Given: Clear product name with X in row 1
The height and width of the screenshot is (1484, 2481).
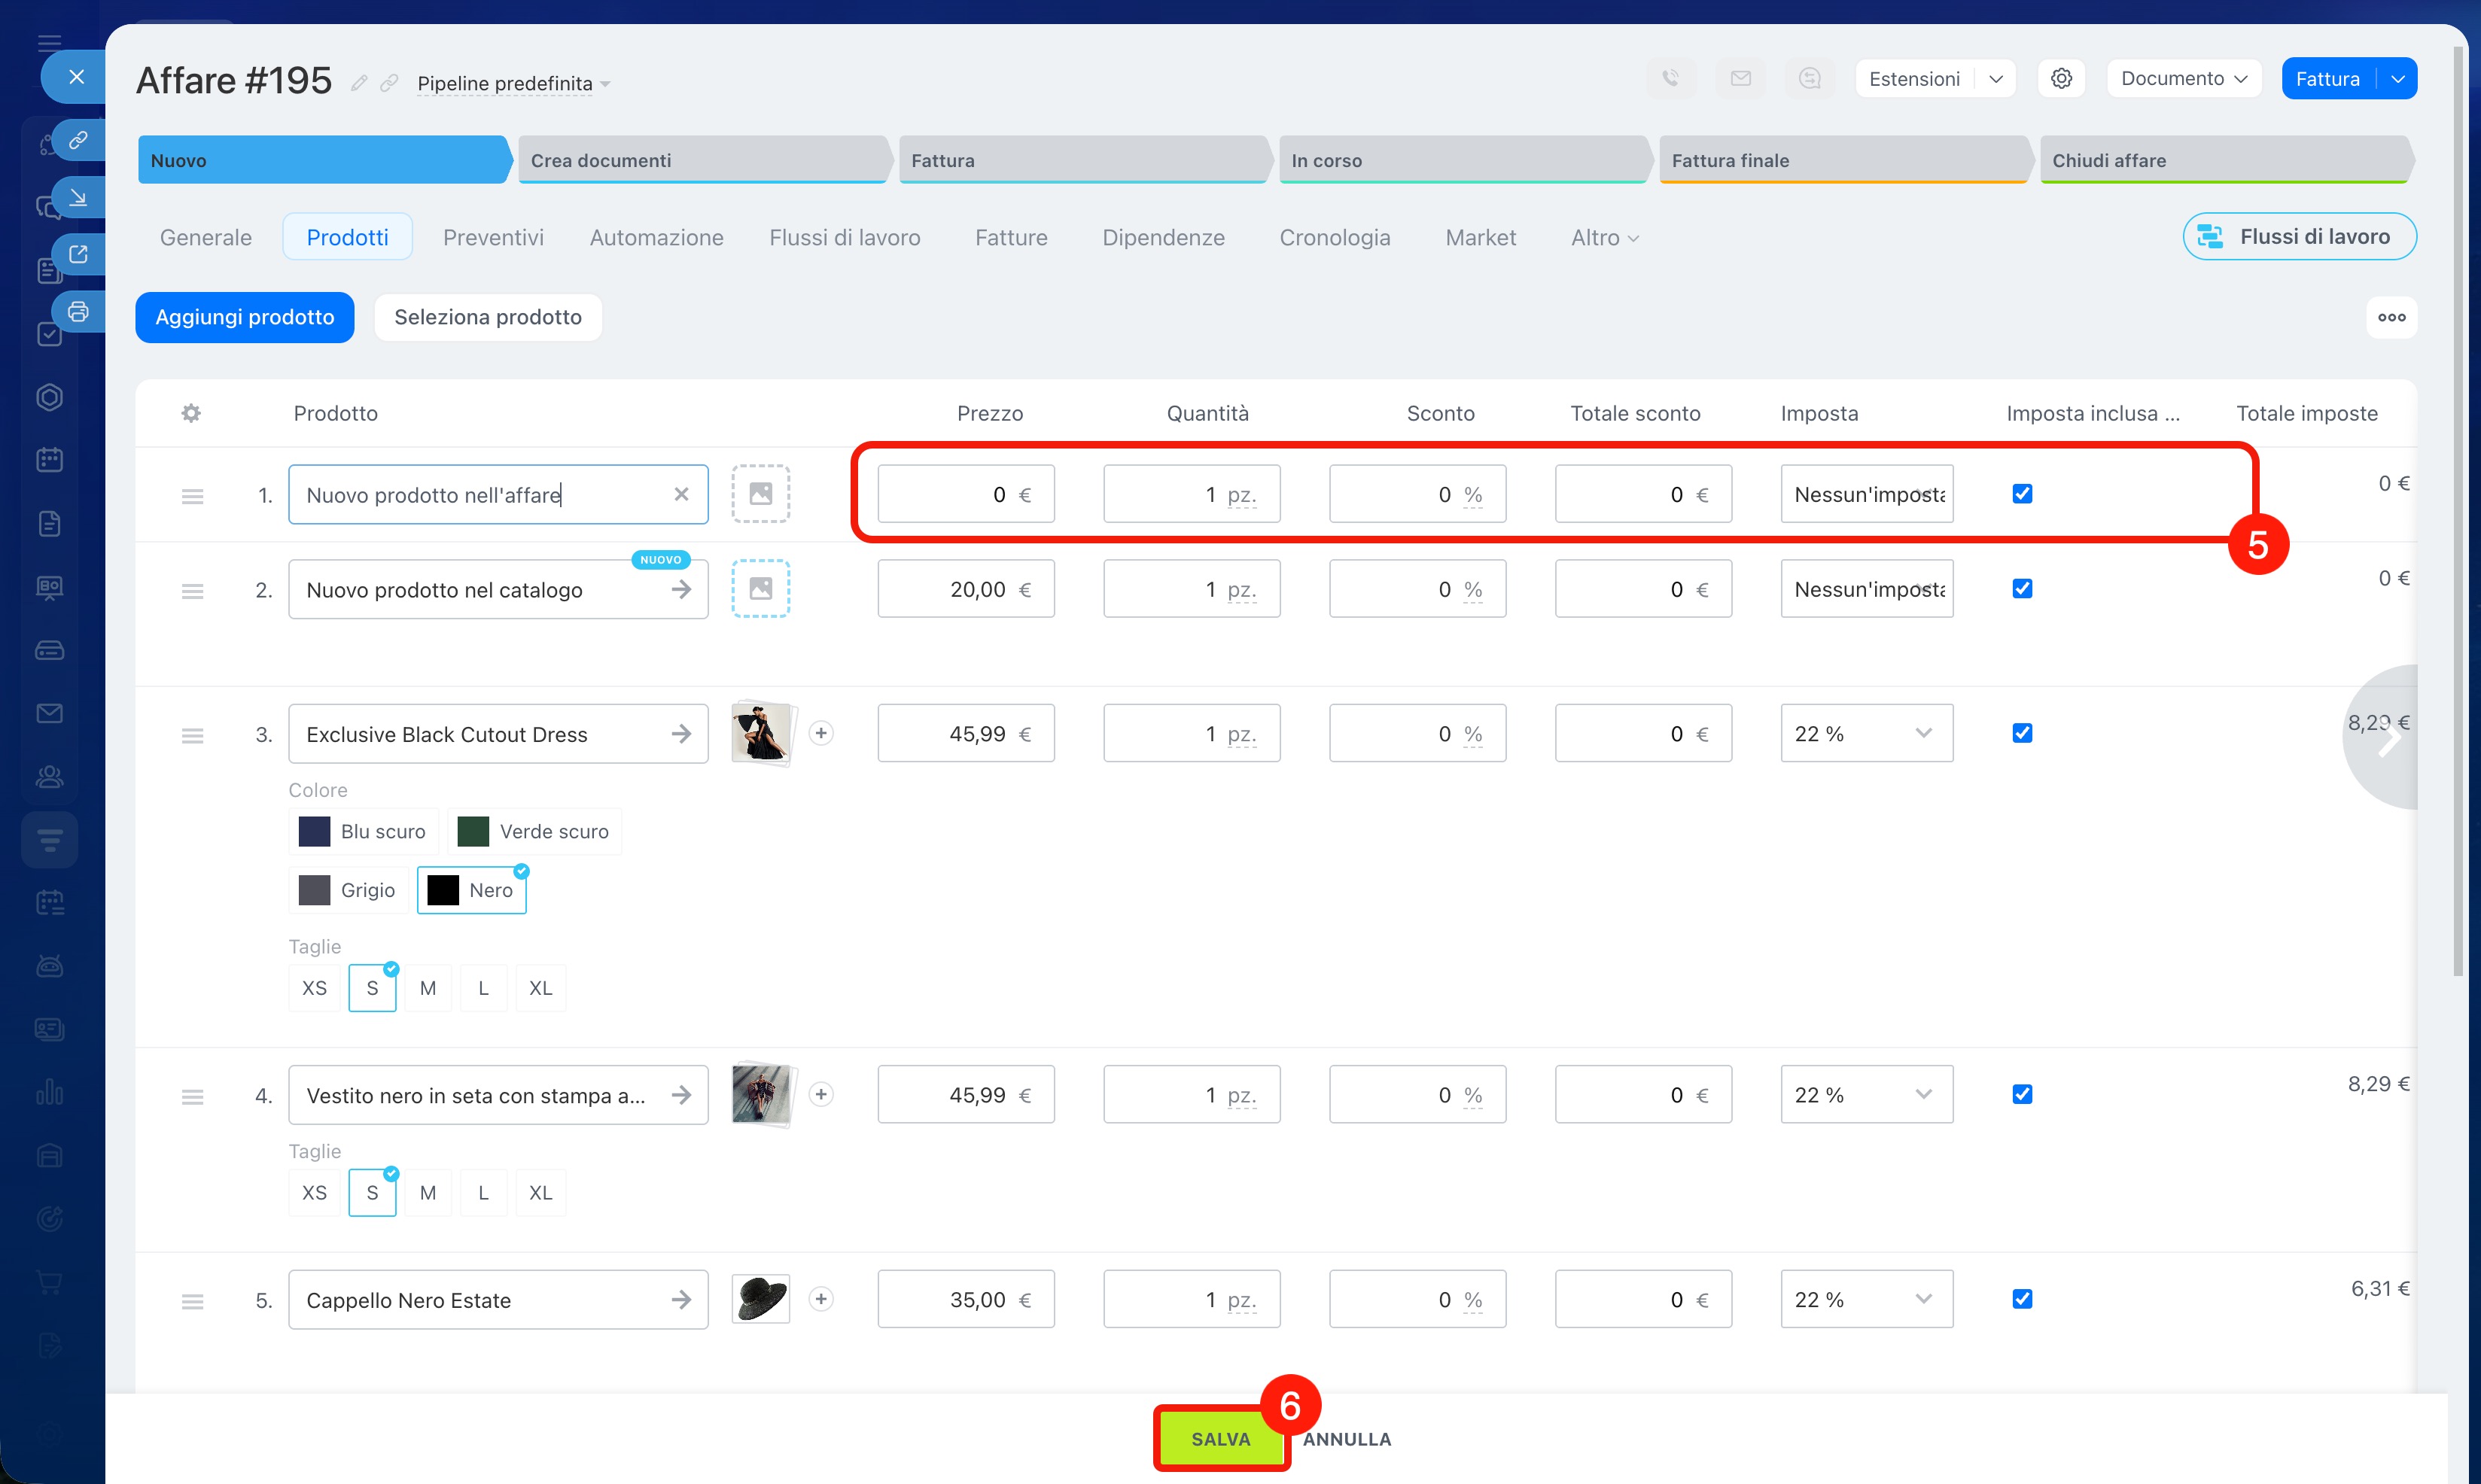Looking at the screenshot, I should pyautogui.click(x=681, y=494).
